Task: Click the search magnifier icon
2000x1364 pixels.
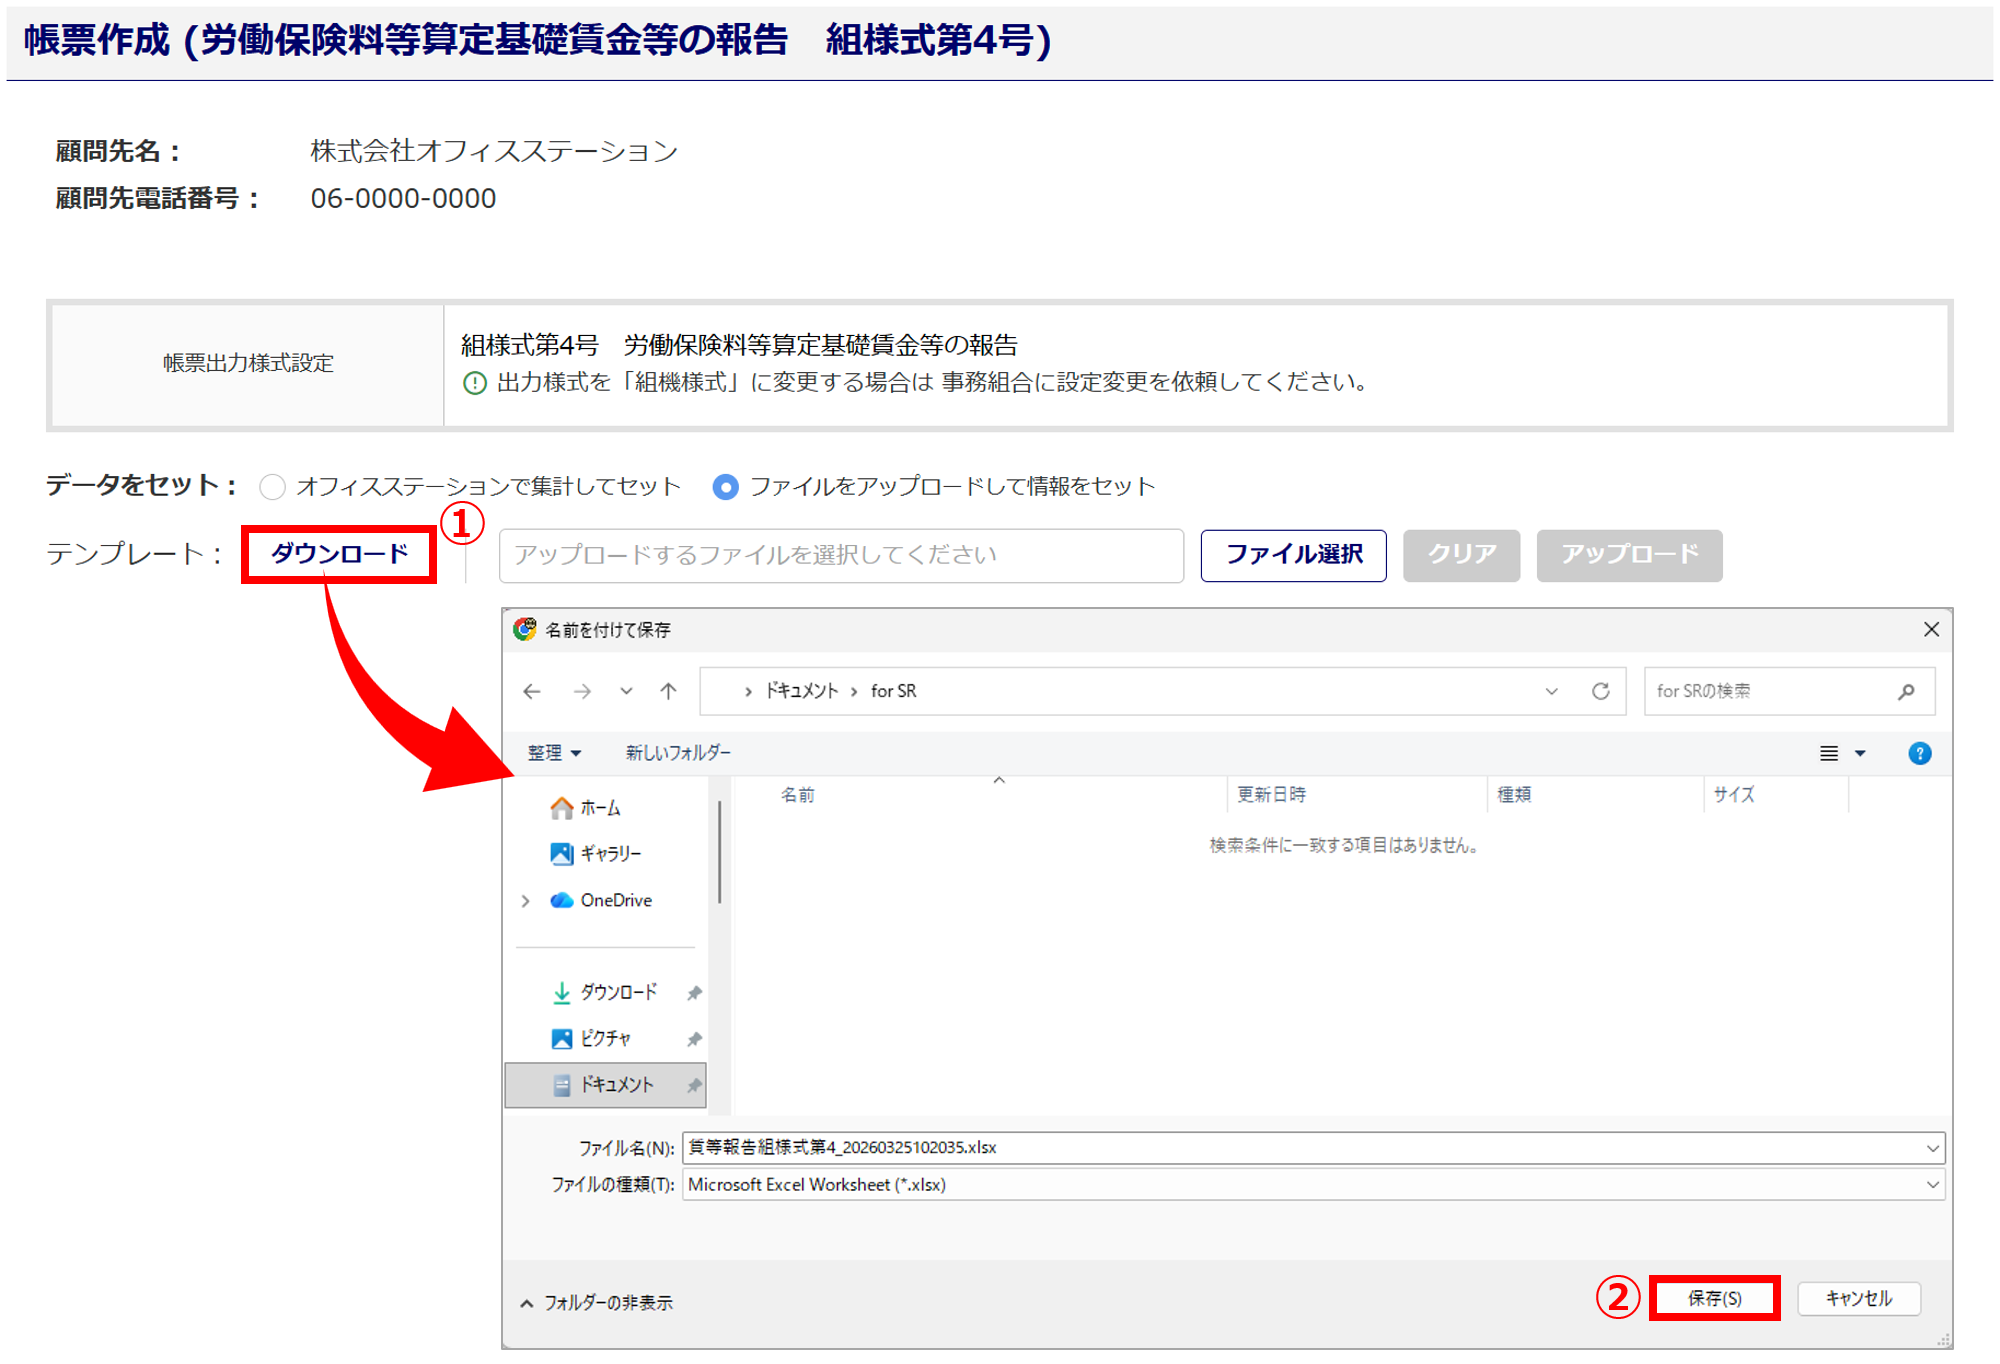Action: coord(1906,691)
